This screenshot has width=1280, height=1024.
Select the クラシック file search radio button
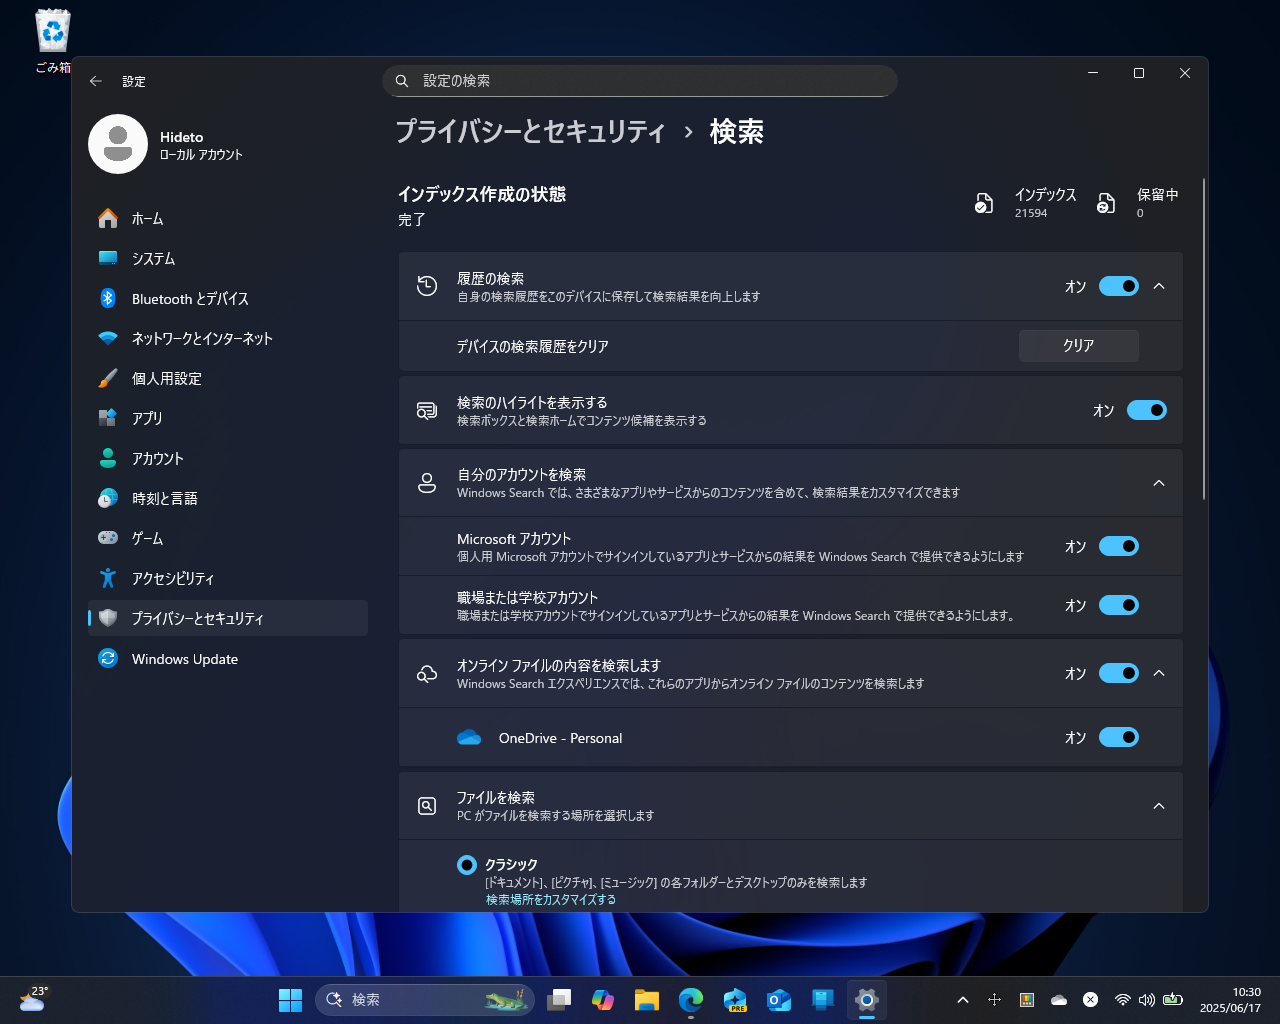(465, 864)
